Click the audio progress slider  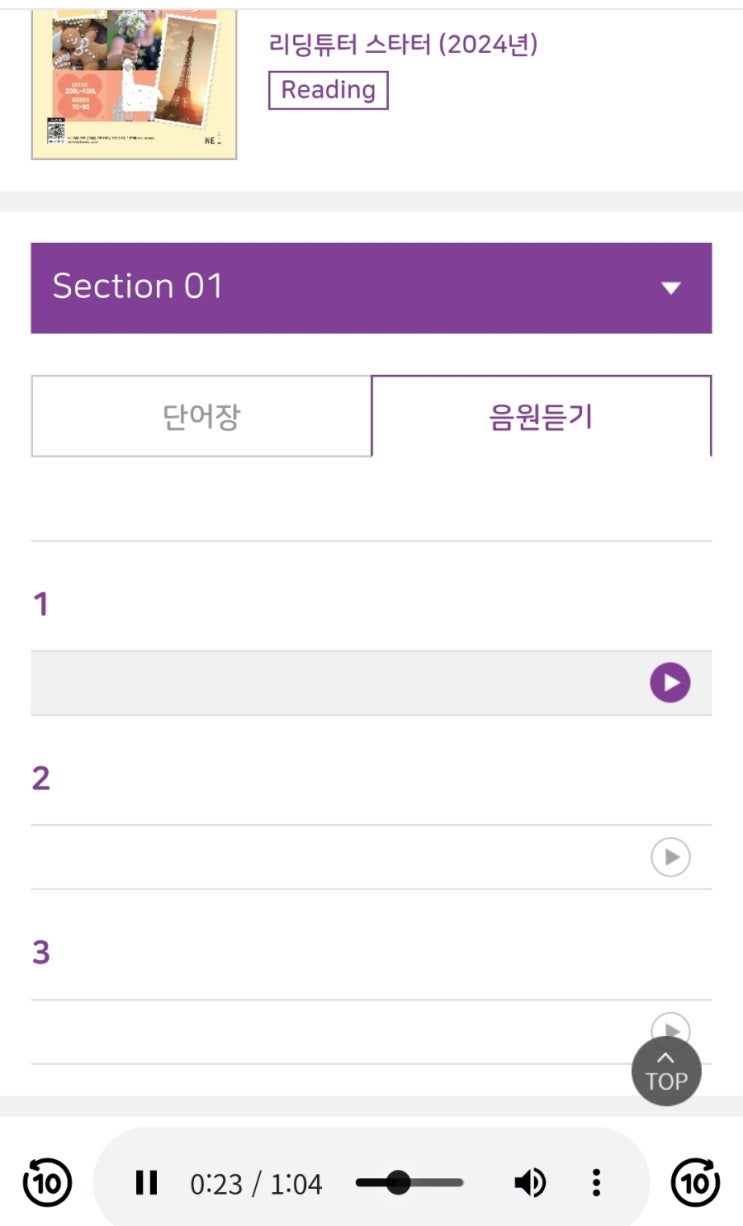[410, 1184]
